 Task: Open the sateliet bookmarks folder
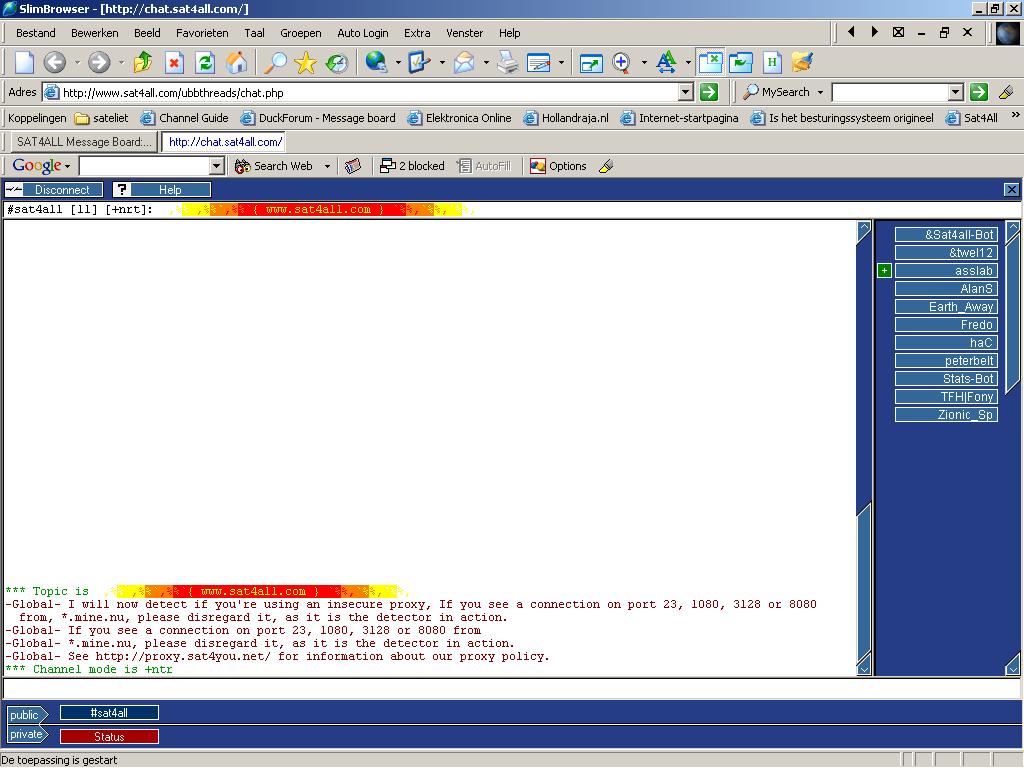pos(101,118)
